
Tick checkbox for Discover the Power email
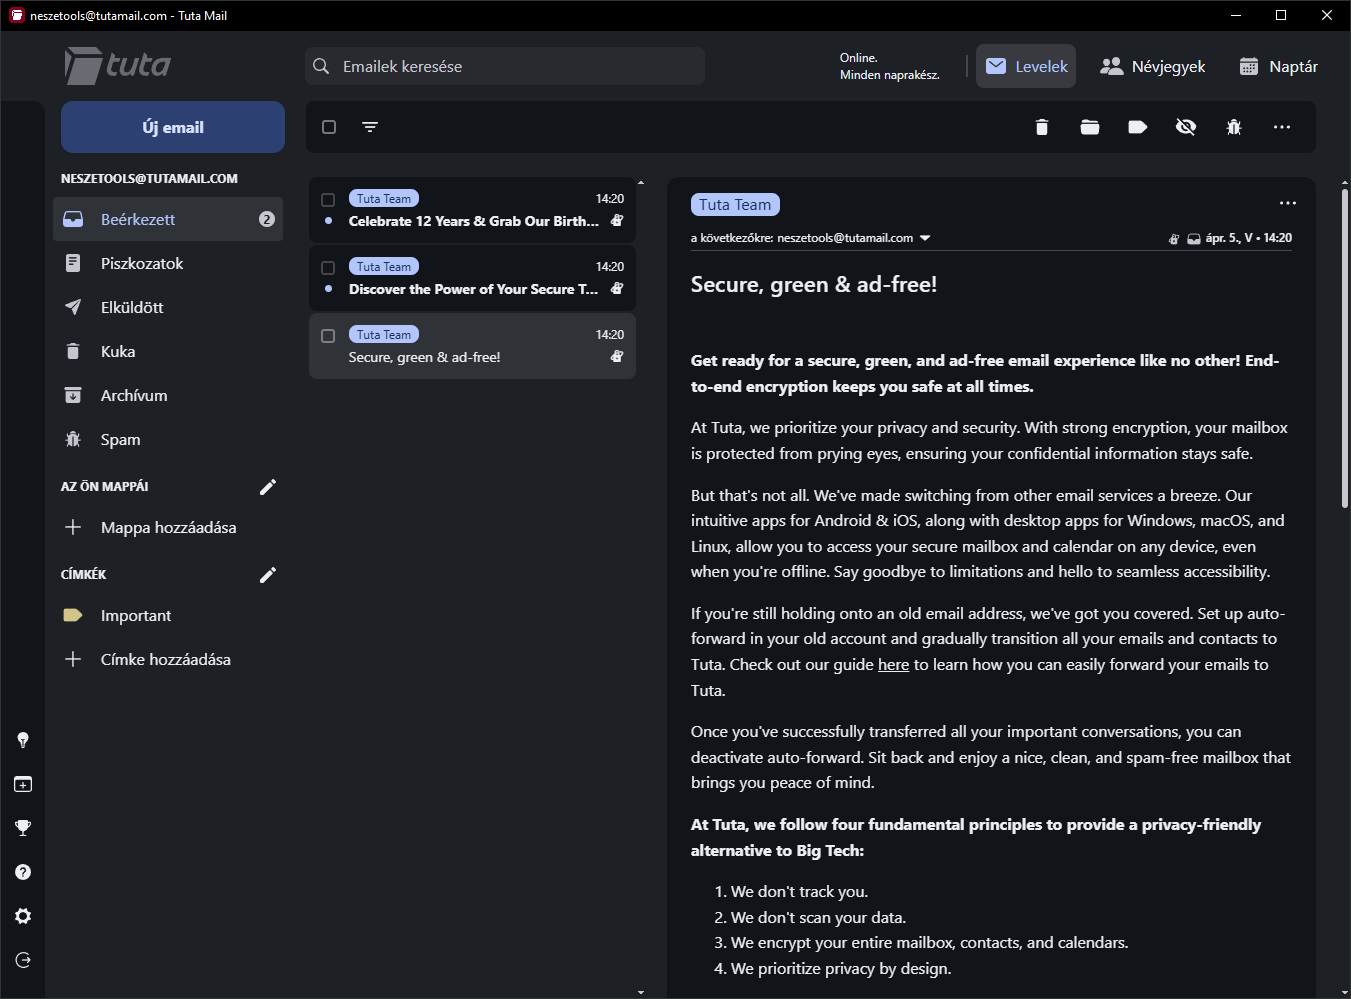pyautogui.click(x=328, y=268)
